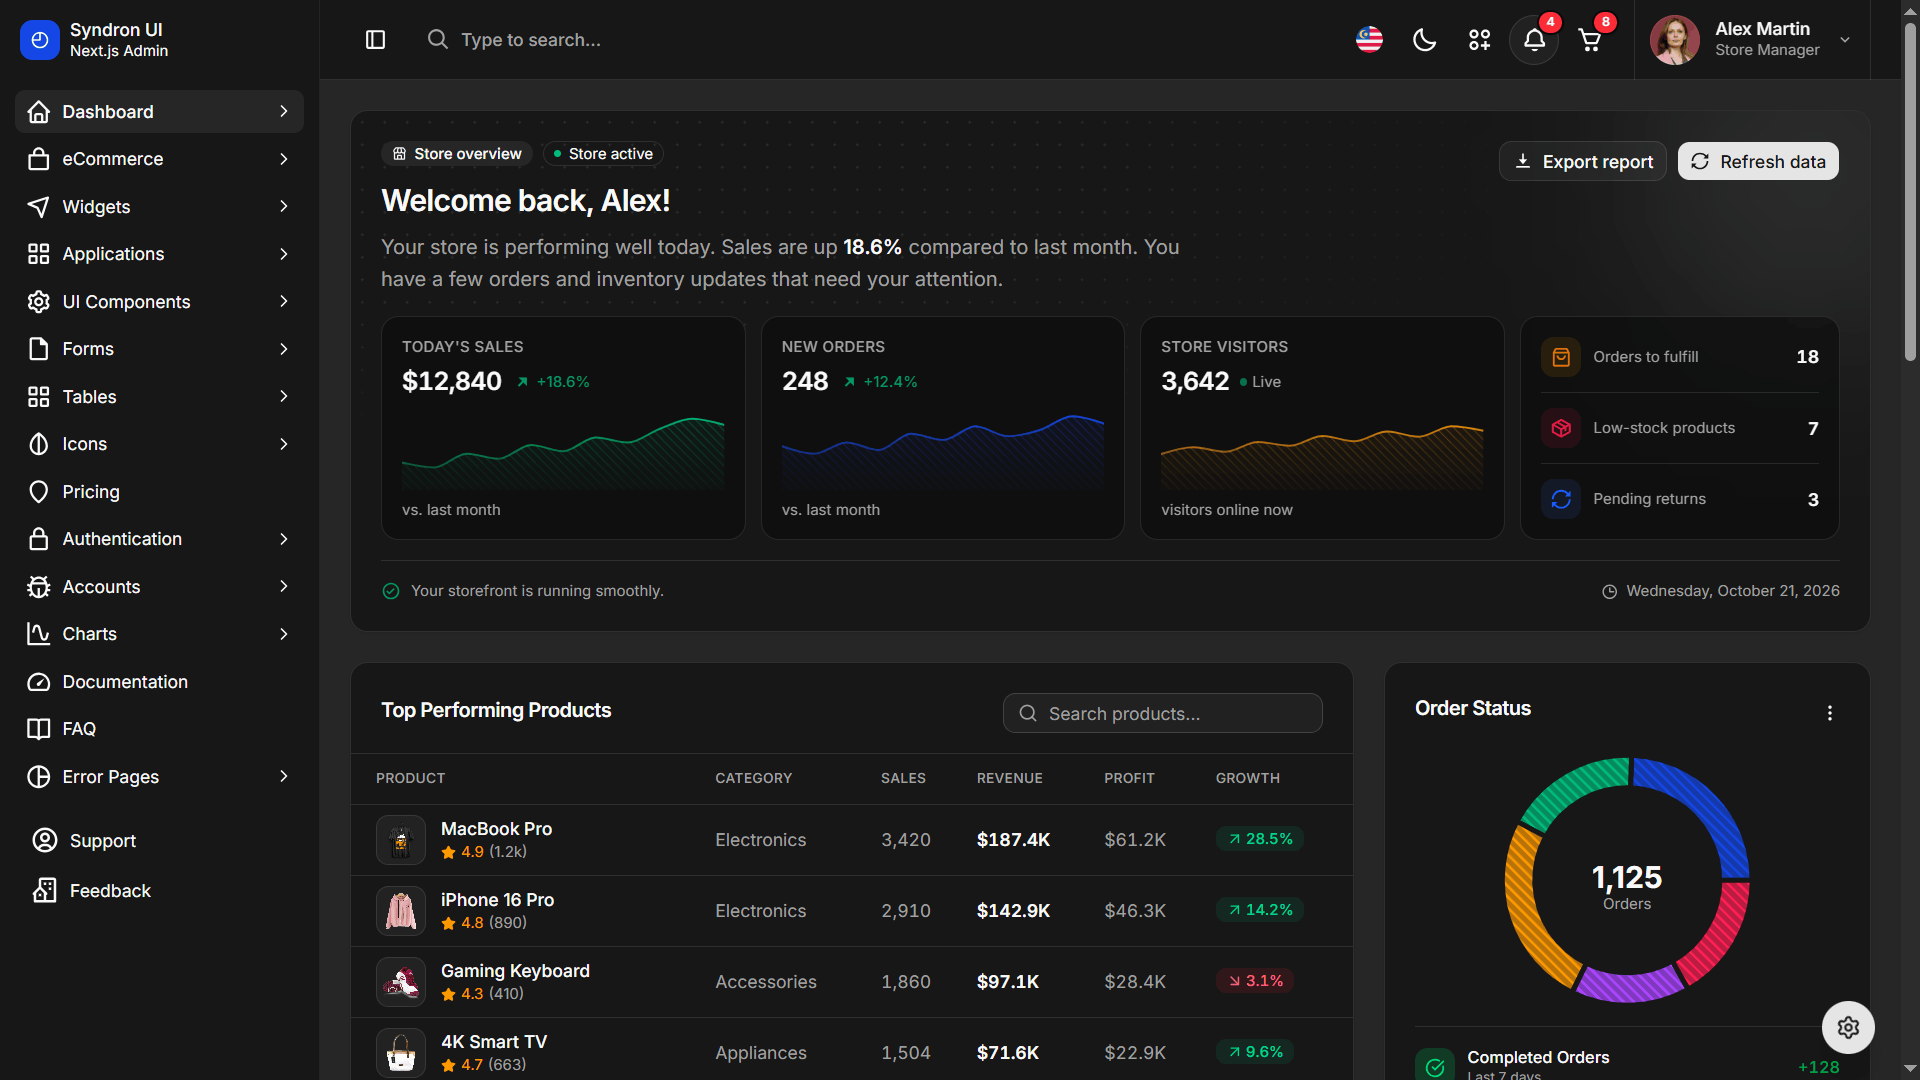Screen dimensions: 1920x1080
Task: Click the Charts sidebar graph icon
Action: (38, 634)
